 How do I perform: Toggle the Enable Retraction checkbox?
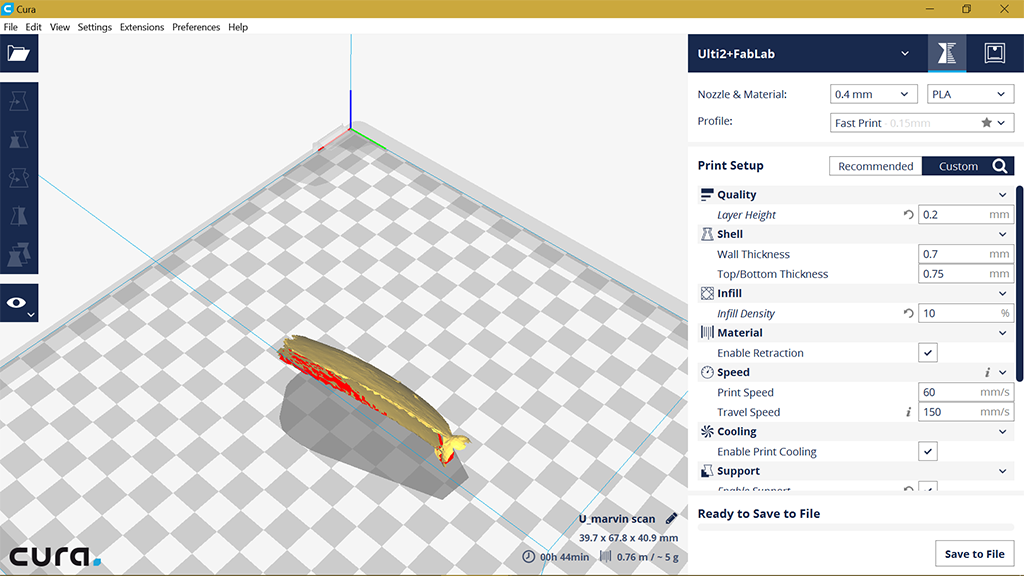click(927, 353)
